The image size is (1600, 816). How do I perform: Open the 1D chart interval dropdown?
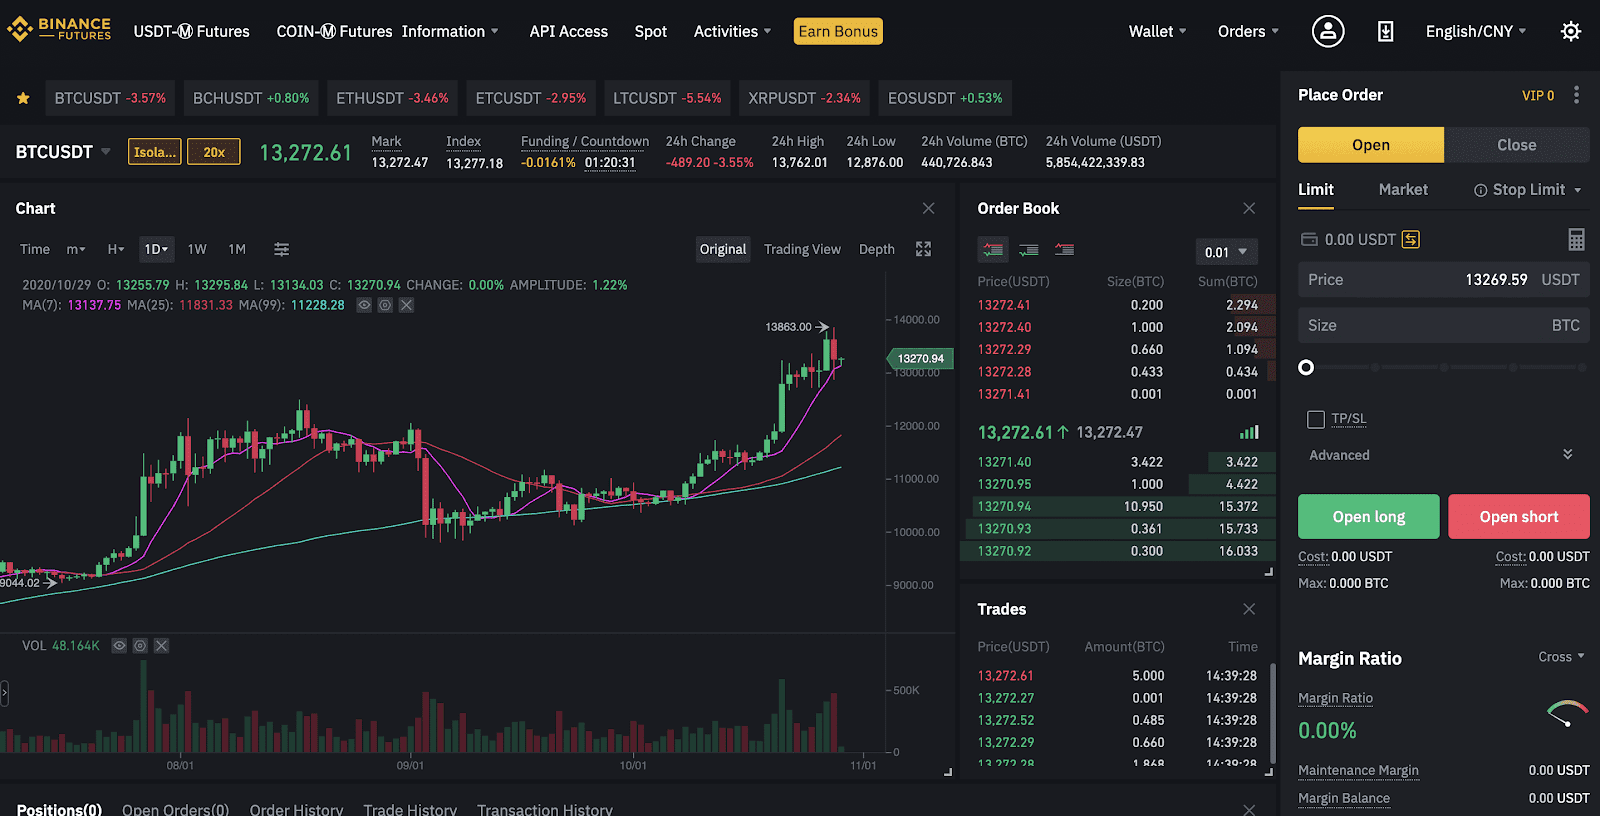point(156,249)
